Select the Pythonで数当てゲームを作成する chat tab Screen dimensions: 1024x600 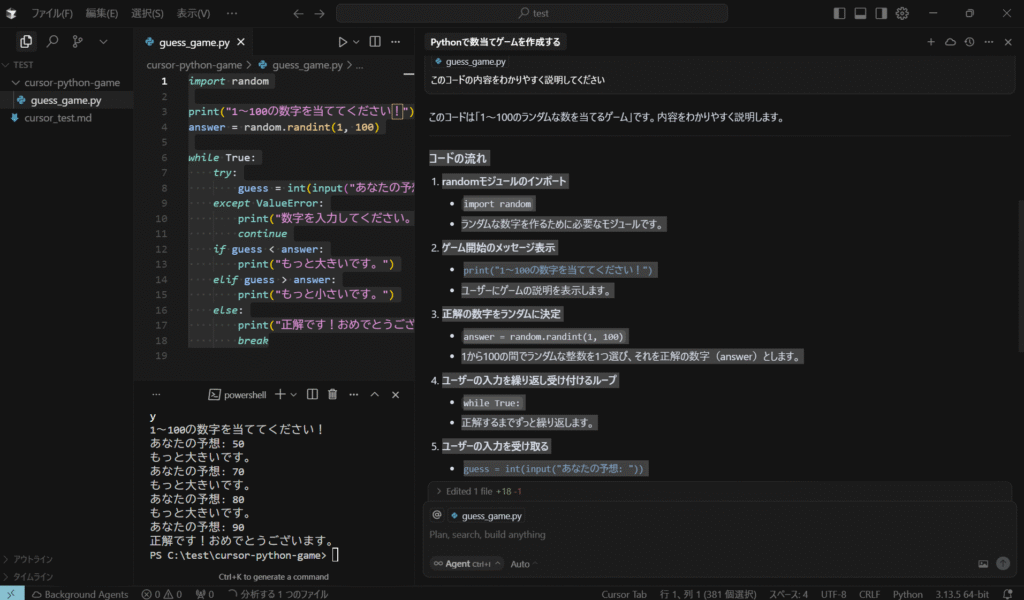tap(495, 42)
